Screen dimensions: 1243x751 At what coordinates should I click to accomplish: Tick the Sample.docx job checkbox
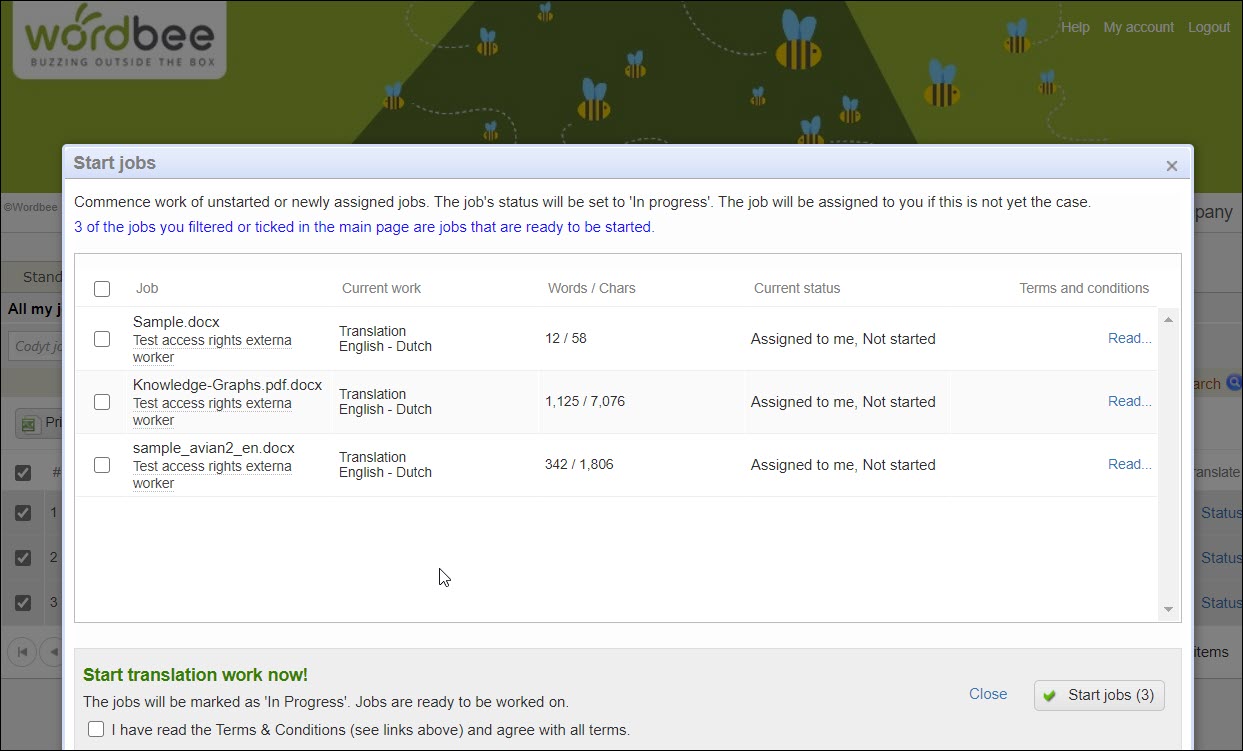point(102,339)
